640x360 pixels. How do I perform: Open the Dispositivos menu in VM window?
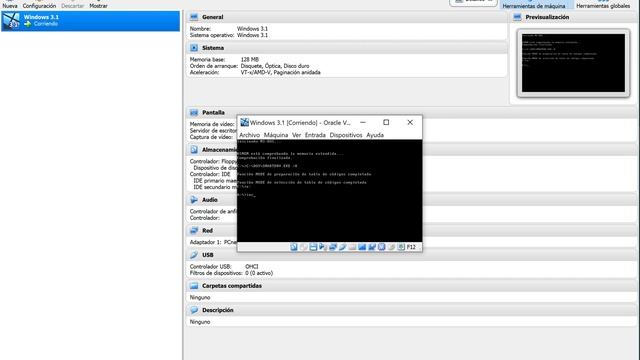coord(346,135)
